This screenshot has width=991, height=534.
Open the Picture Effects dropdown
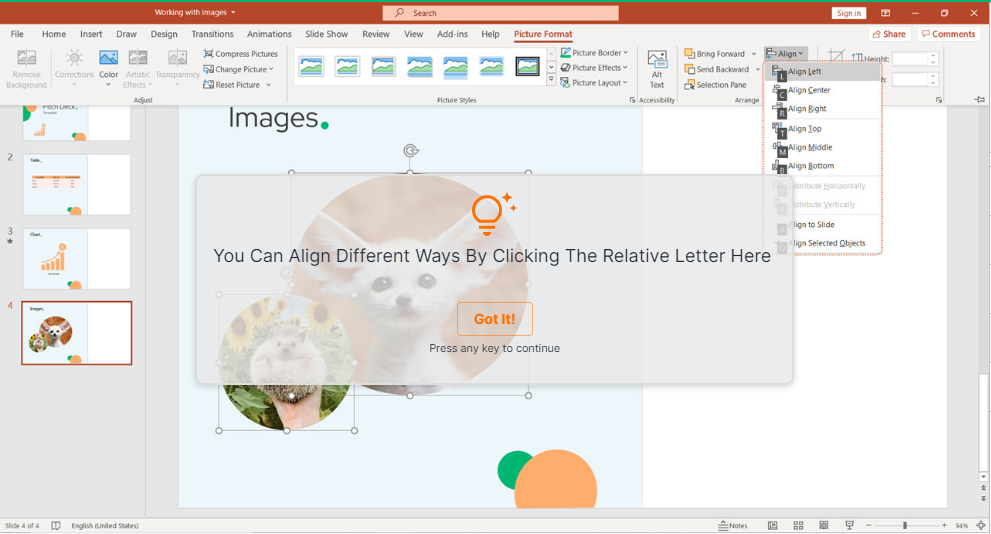coord(594,68)
